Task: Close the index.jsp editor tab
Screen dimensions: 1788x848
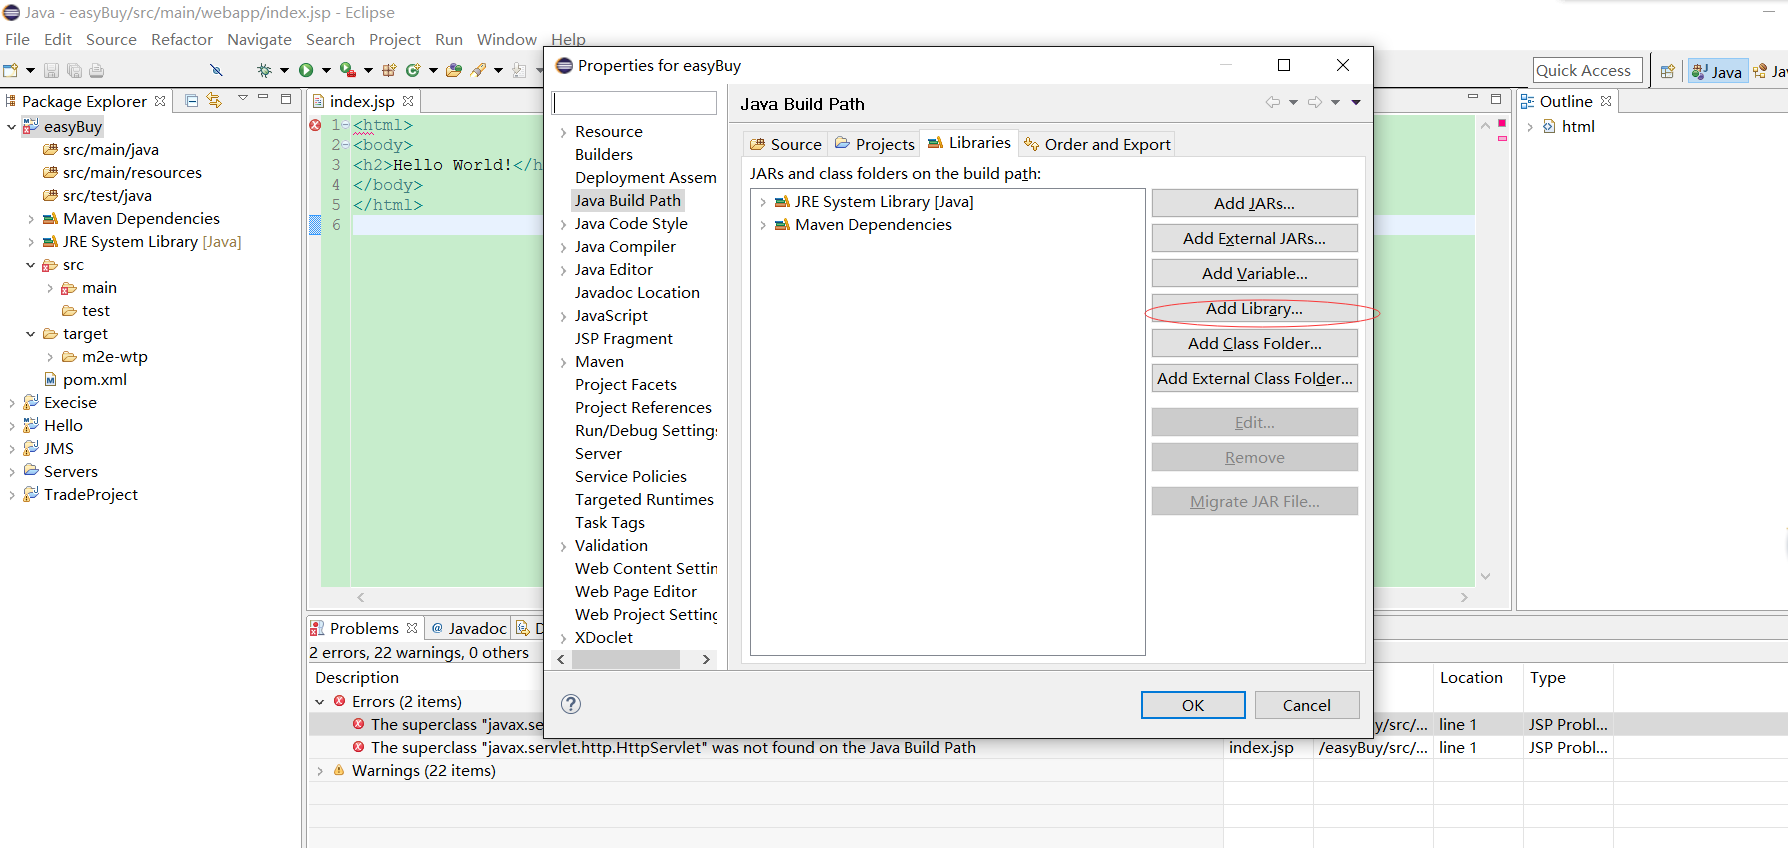Action: tap(408, 101)
